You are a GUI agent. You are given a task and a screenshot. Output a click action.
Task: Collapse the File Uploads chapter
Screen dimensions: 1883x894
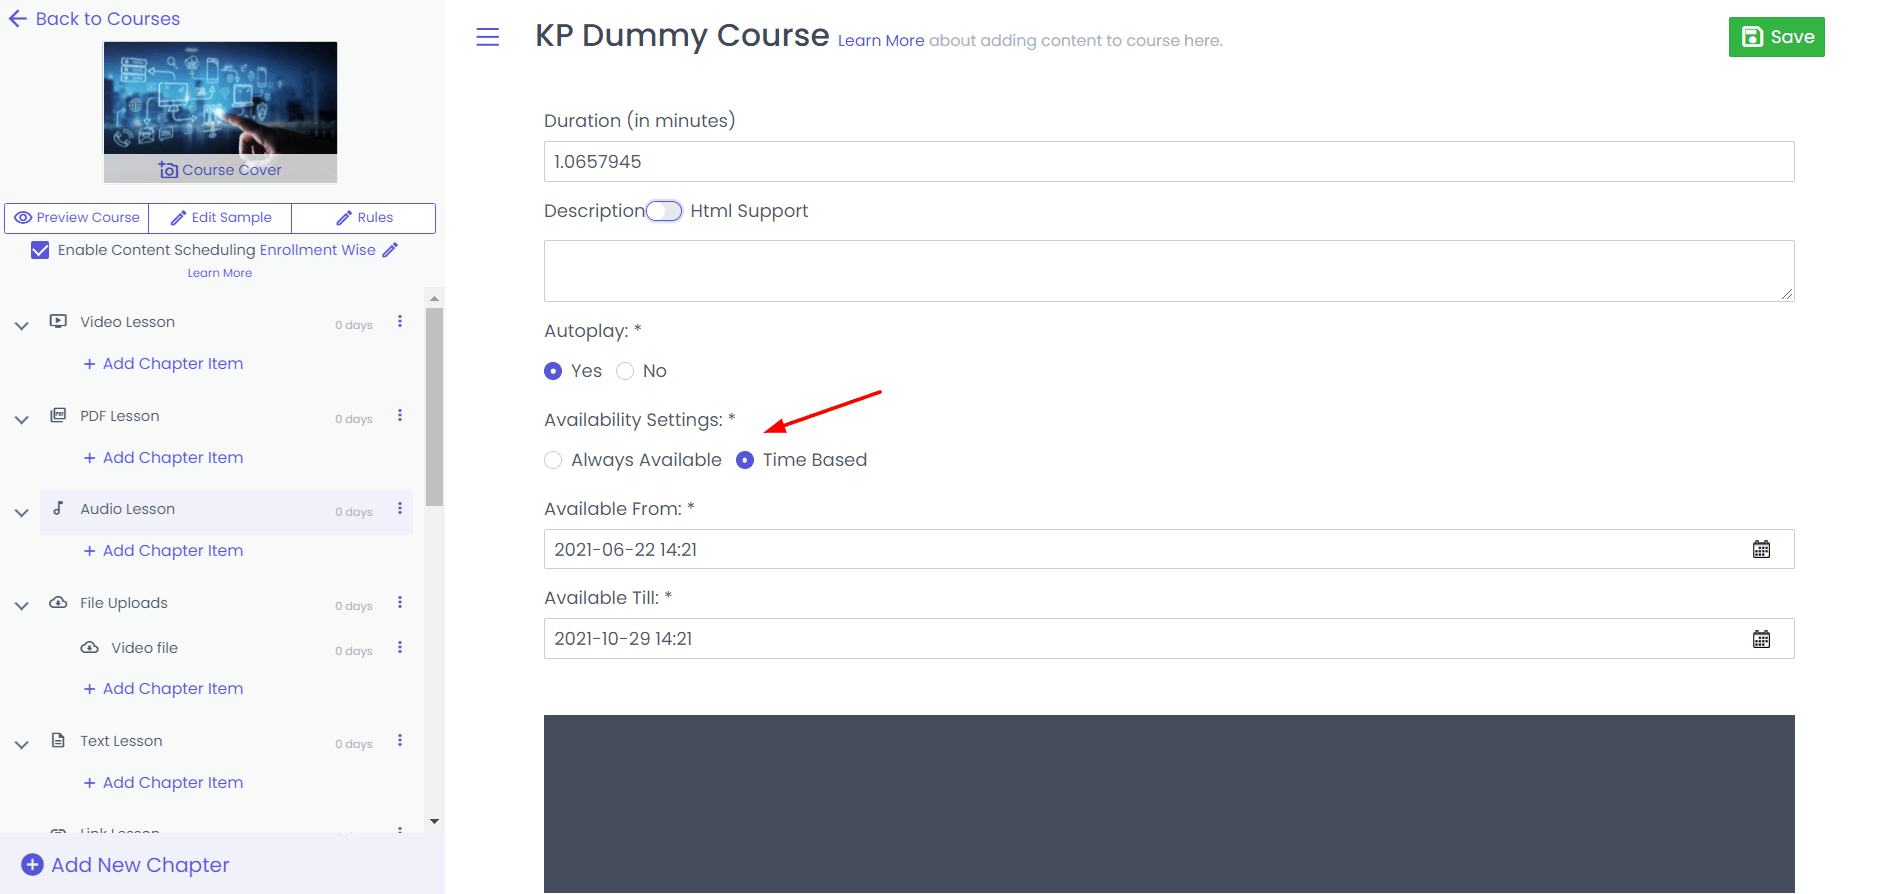pyautogui.click(x=21, y=606)
